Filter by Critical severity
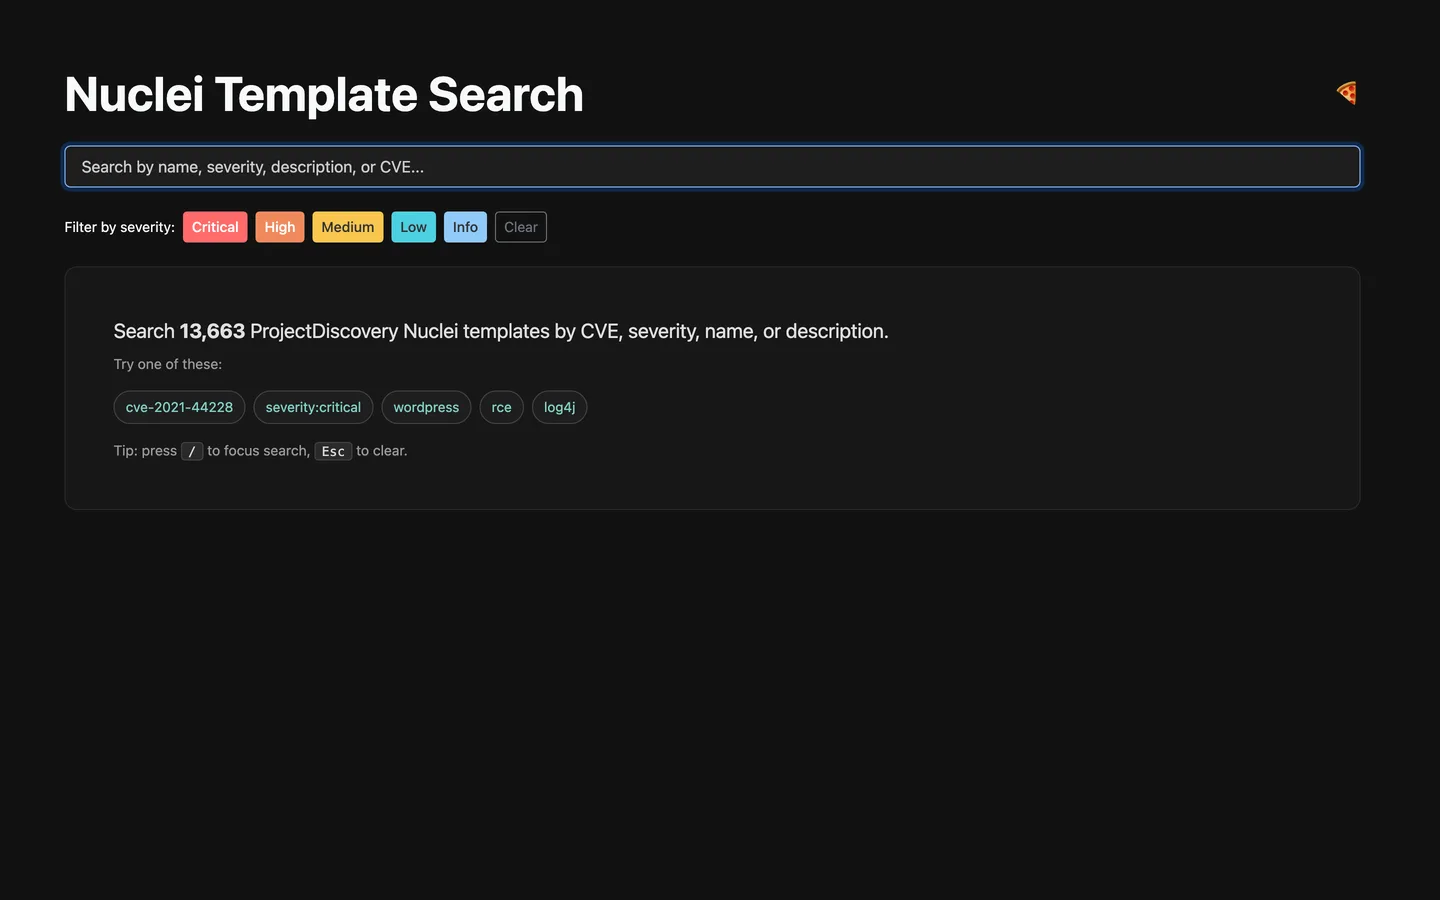Viewport: 1440px width, 900px height. (x=215, y=227)
